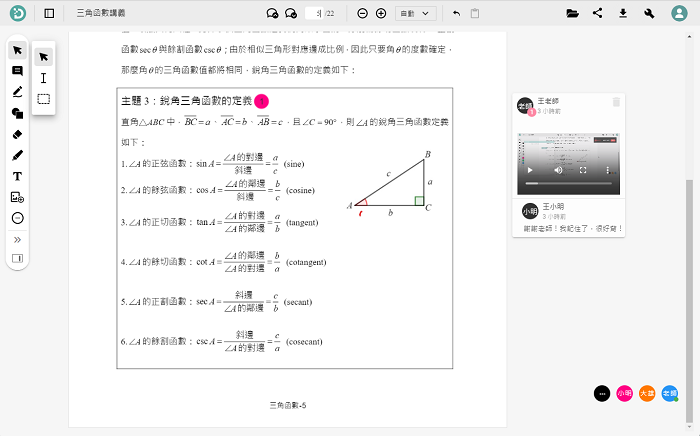This screenshot has height=436, width=700.
Task: Play the video in 王老師's comment
Action: (530, 171)
